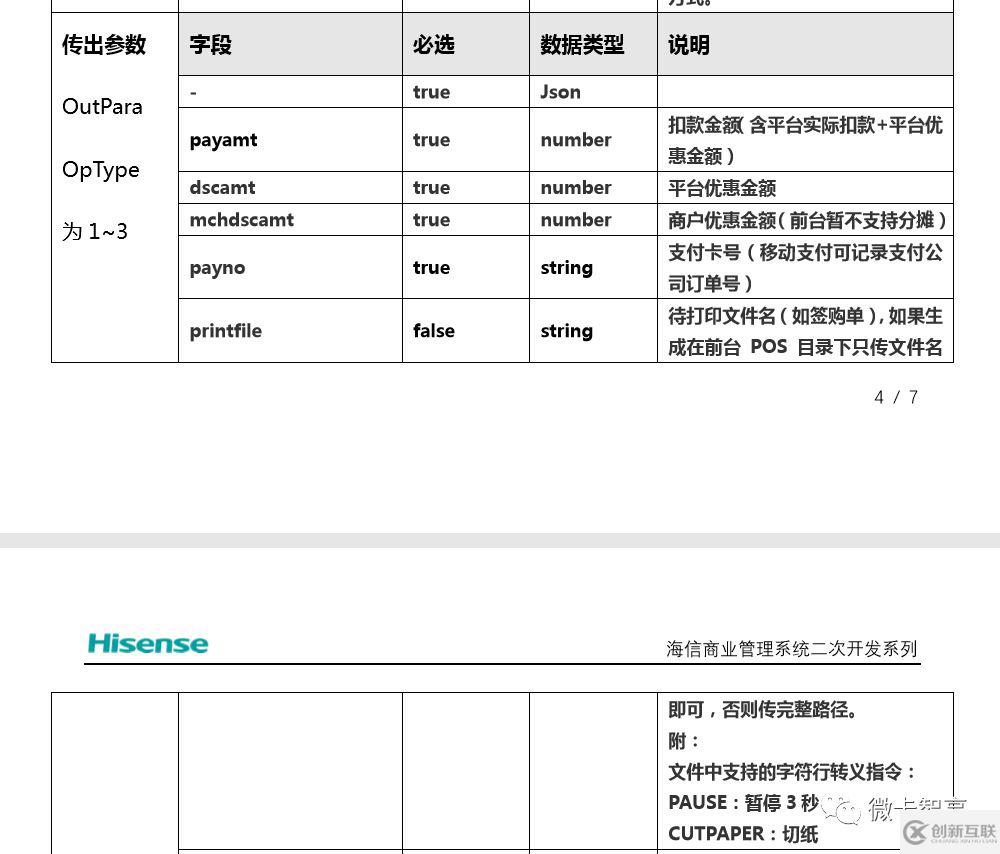Click the Hisense logo

click(147, 643)
